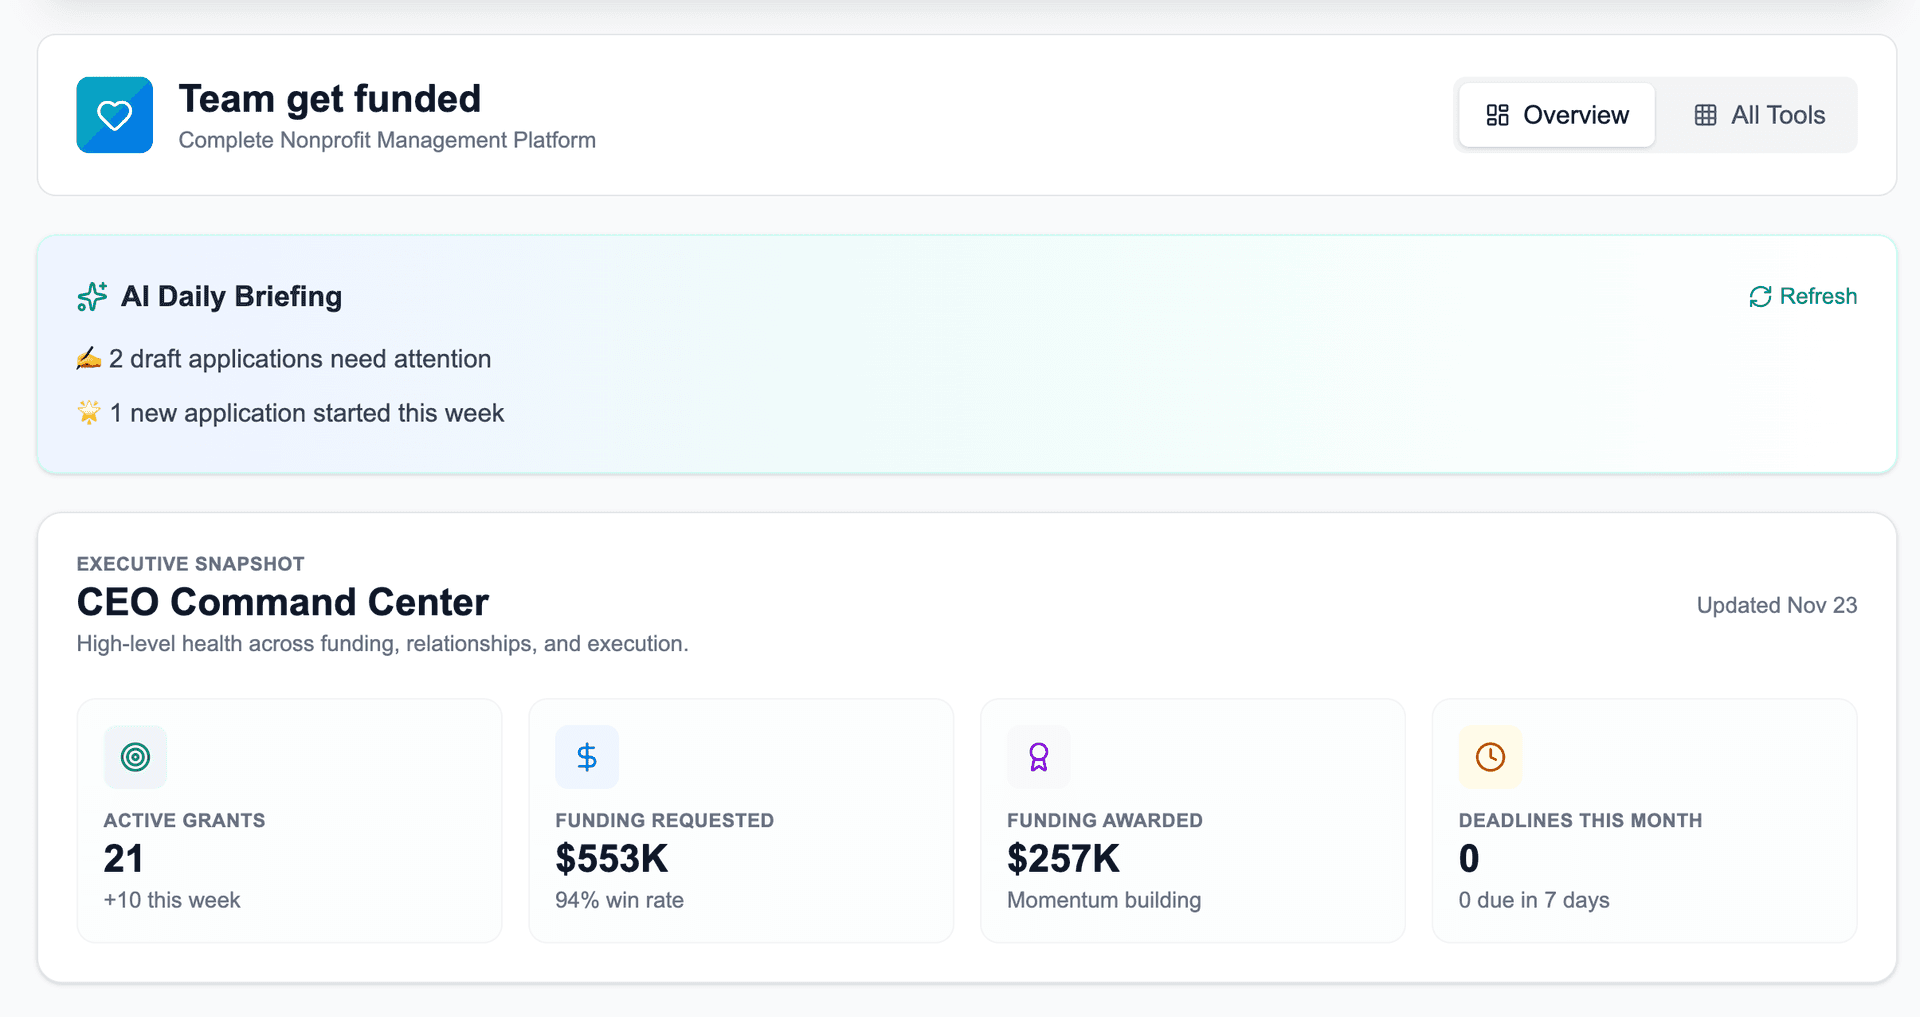Image resolution: width=1920 pixels, height=1017 pixels.
Task: Select the Funding Requested card
Action: (741, 820)
